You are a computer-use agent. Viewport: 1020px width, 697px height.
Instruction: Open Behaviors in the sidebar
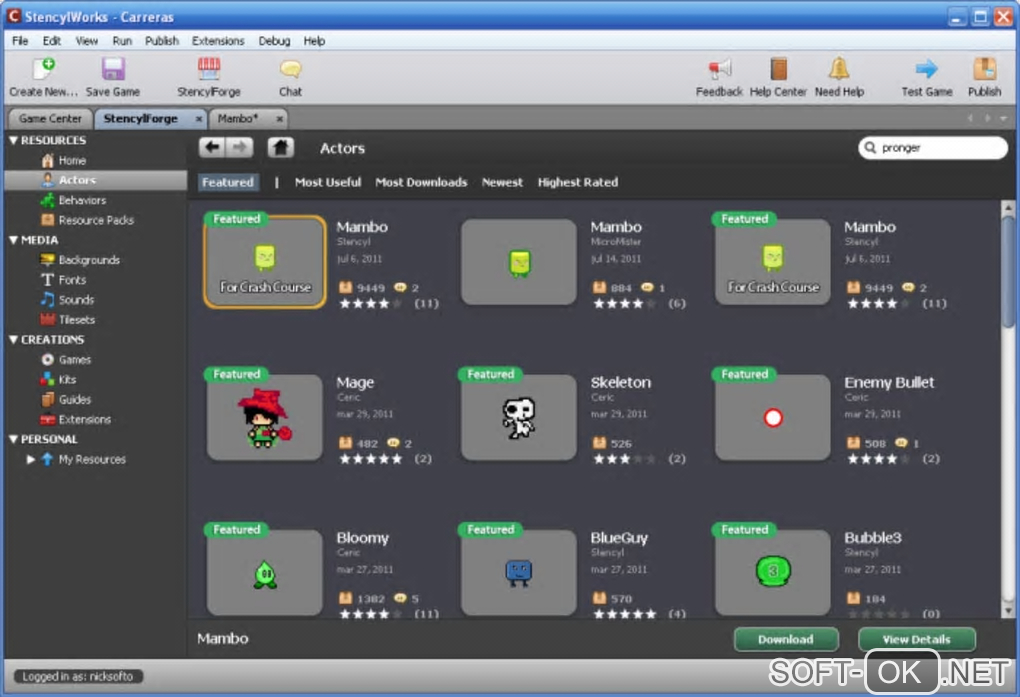[x=82, y=200]
